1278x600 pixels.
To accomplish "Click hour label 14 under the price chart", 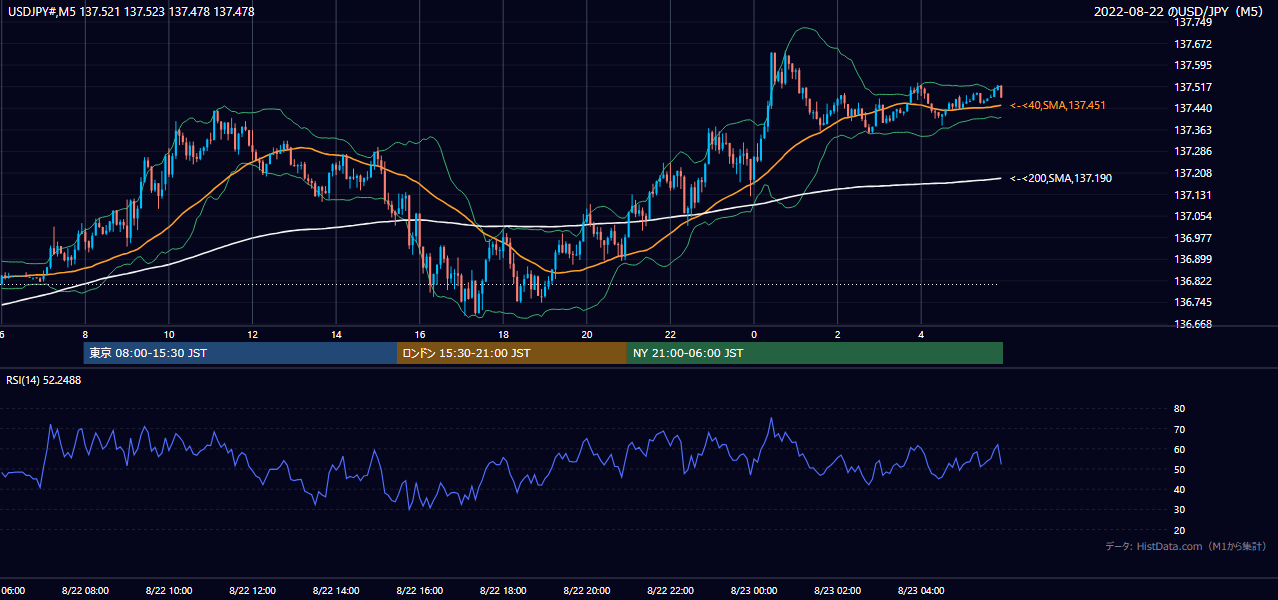I will (336, 334).
